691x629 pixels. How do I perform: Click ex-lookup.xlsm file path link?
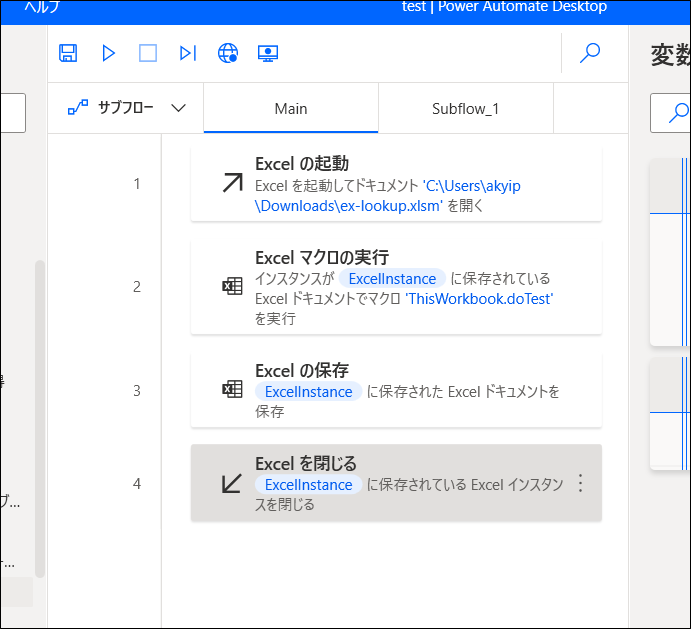[388, 196]
